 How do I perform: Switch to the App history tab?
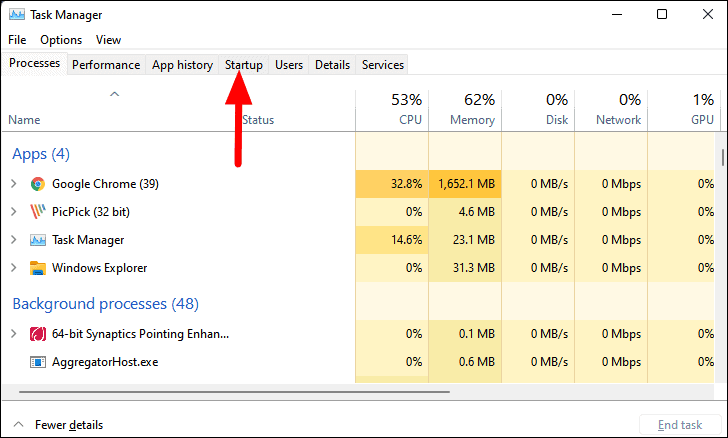point(182,65)
